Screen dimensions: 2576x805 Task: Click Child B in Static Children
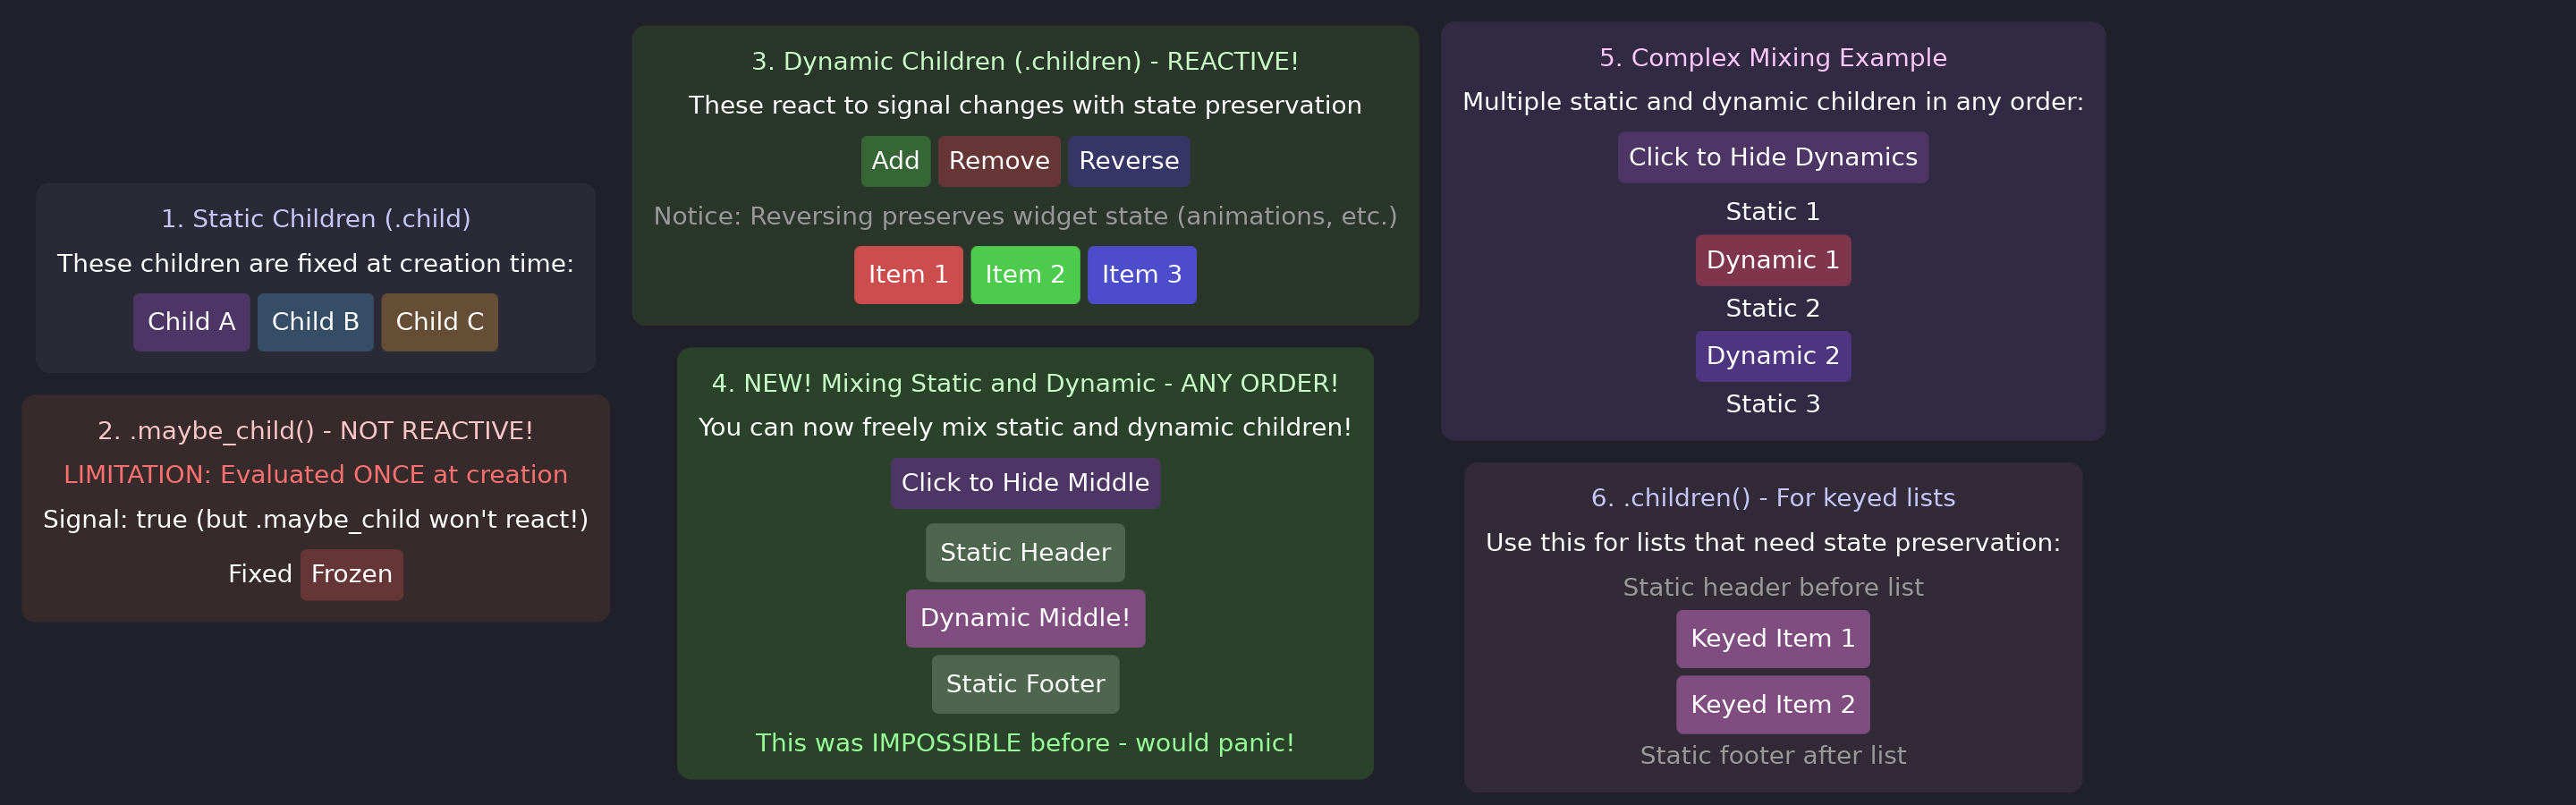point(315,322)
